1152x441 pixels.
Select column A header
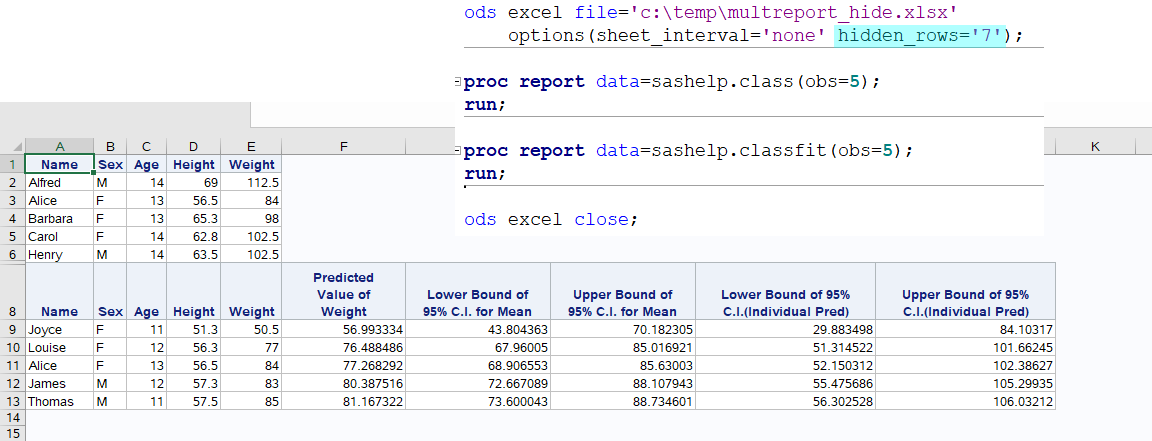[59, 147]
